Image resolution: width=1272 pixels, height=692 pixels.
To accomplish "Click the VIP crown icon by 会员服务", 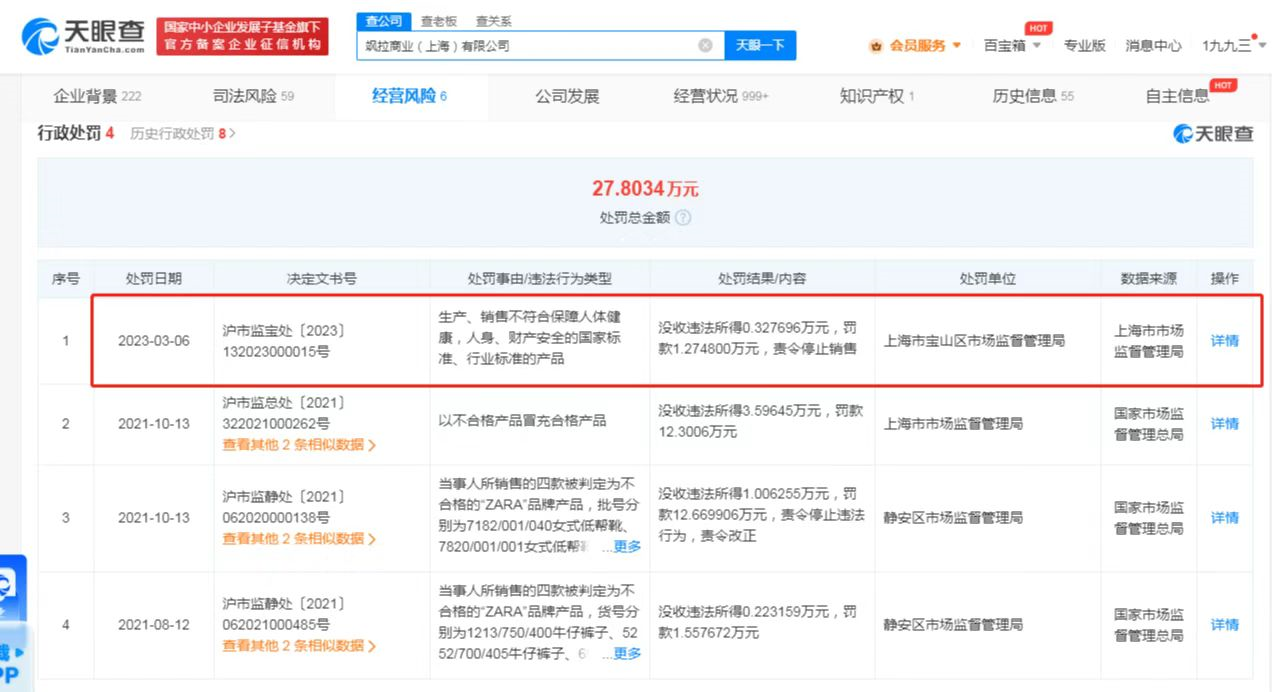I will coord(876,46).
